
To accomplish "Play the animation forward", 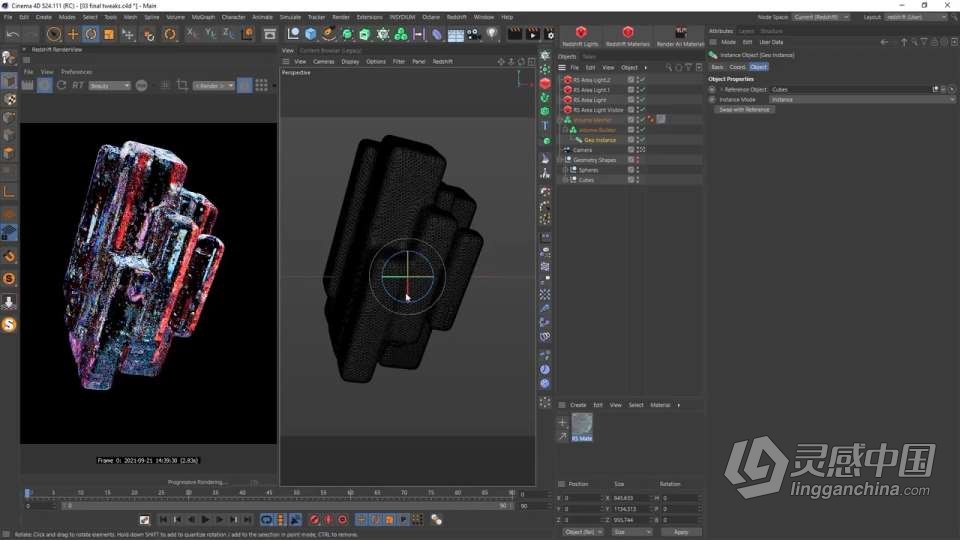I will tap(205, 520).
